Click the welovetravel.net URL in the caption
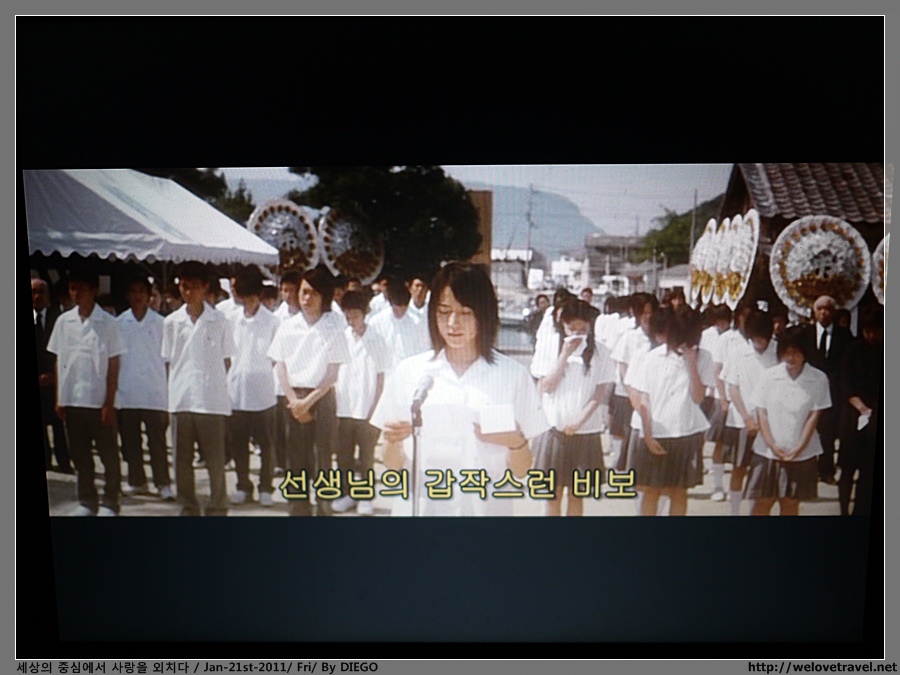Image resolution: width=900 pixels, height=675 pixels. click(822, 667)
